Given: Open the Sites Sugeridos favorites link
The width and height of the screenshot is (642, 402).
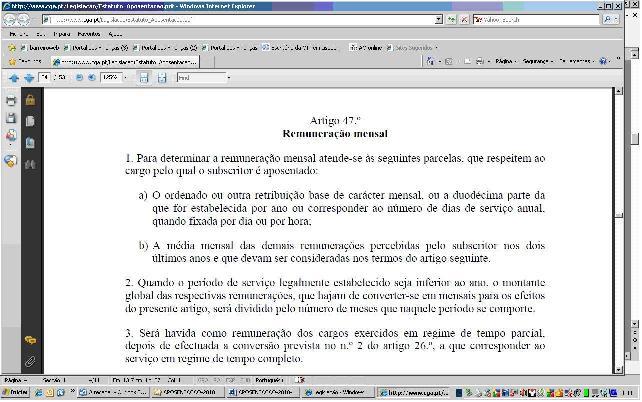Looking at the screenshot, I should point(411,48).
